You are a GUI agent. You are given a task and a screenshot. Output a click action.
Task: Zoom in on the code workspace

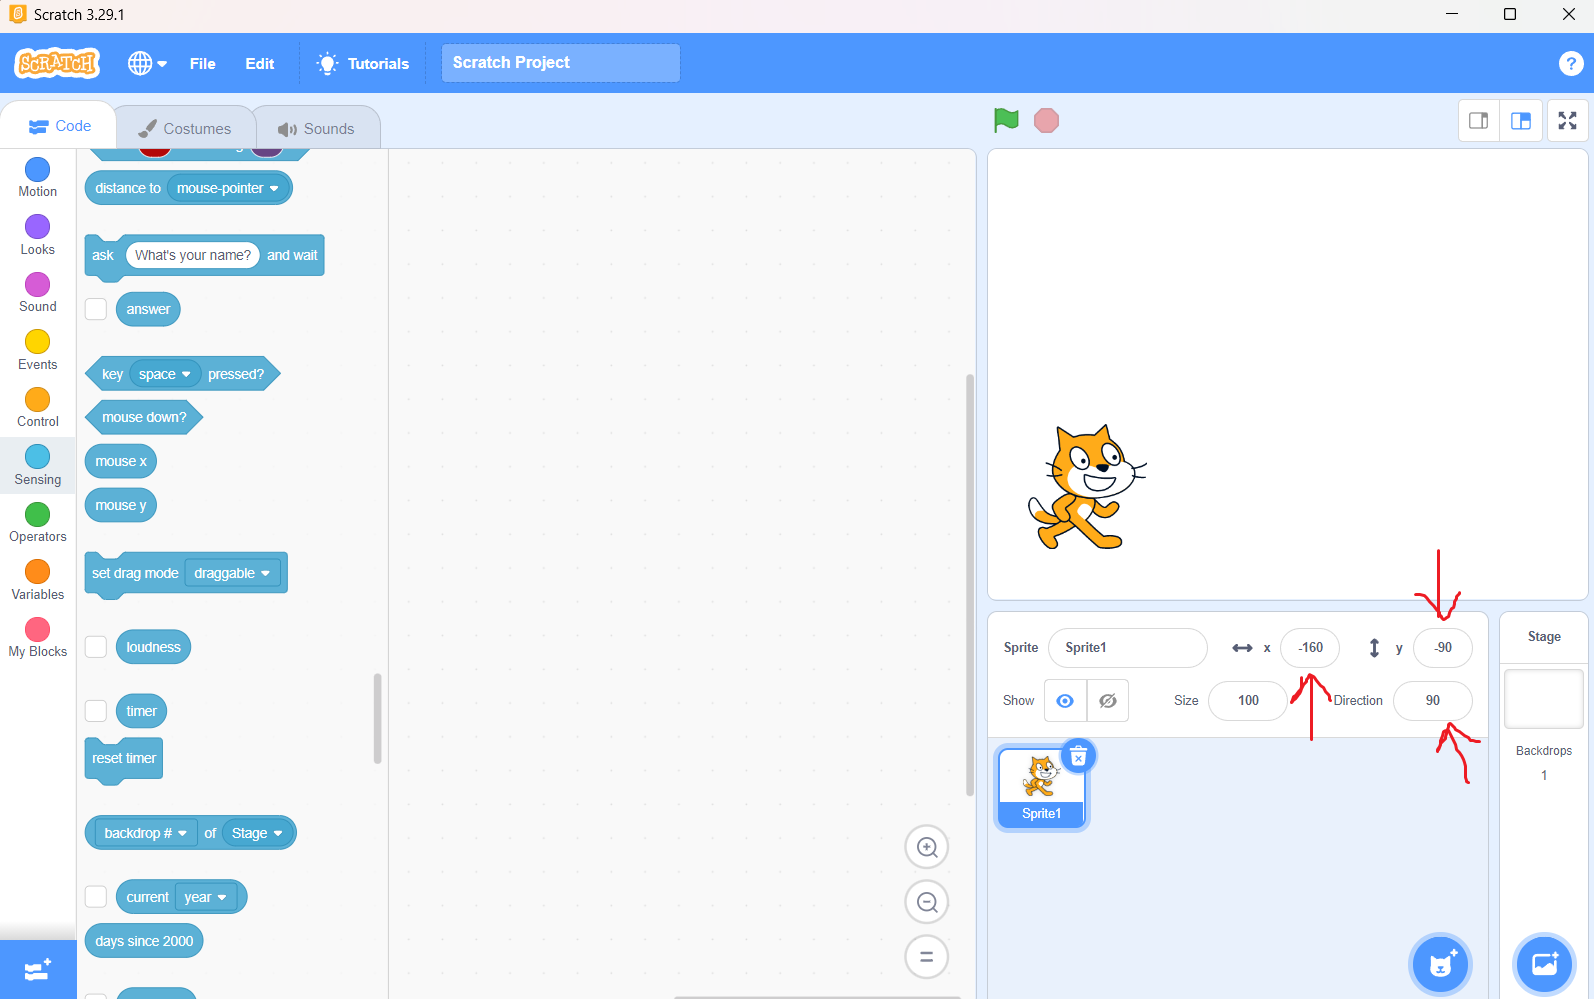(x=926, y=848)
